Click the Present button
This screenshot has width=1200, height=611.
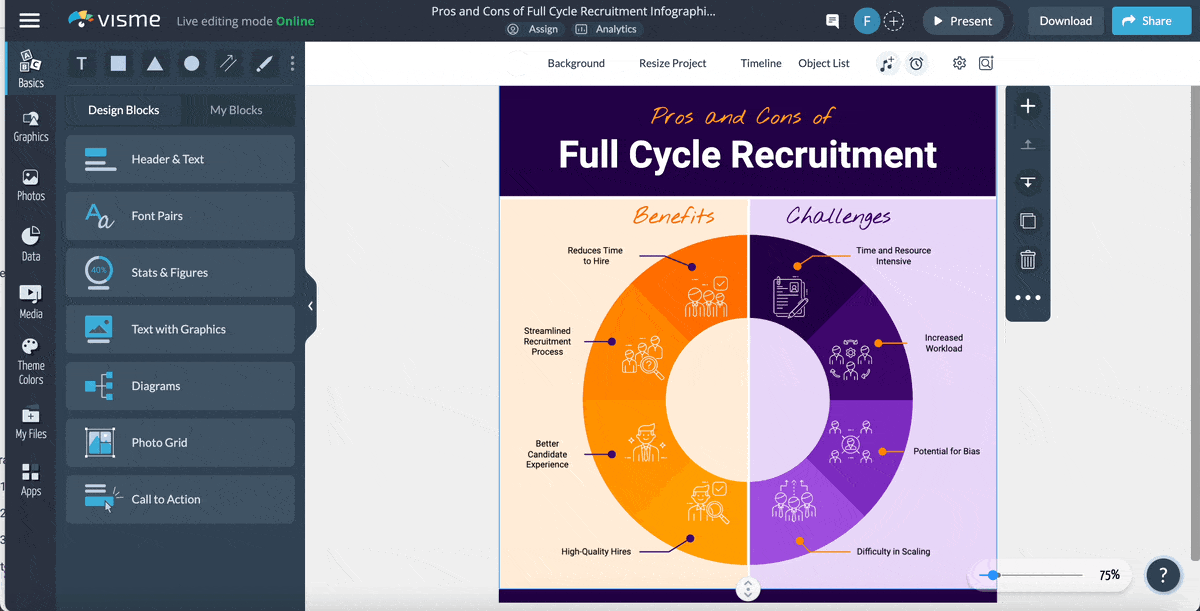pos(961,21)
